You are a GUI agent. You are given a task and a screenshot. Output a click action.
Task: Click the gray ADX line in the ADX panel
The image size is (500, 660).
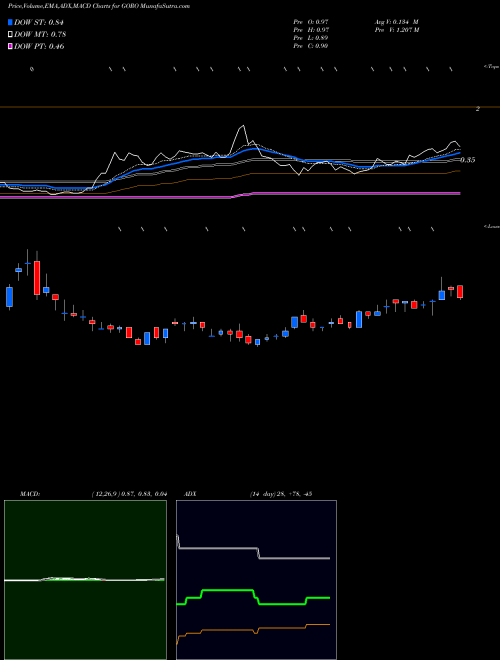click(253, 548)
